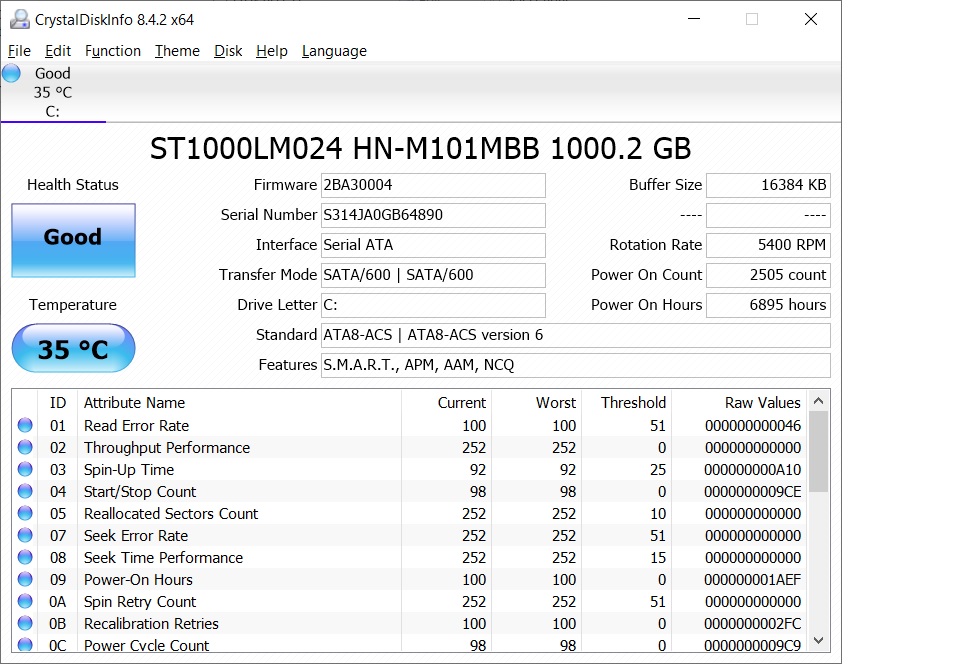The height and width of the screenshot is (664, 960).
Task: Click the blue health orb above drive C:
Action: [12, 73]
